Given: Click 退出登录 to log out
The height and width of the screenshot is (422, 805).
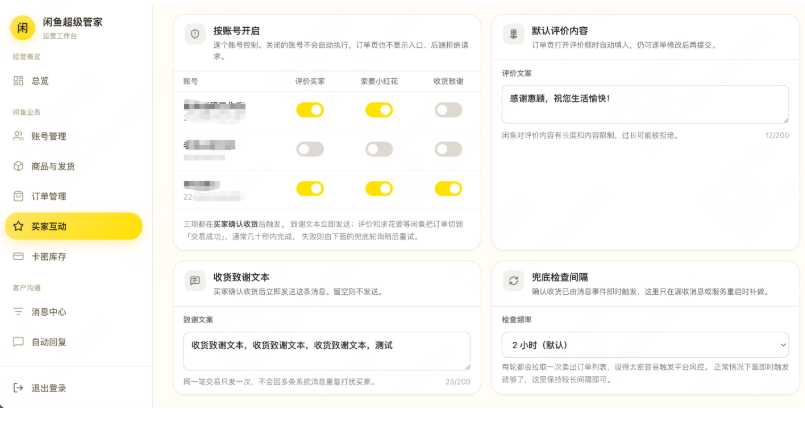Looking at the screenshot, I should click(x=73, y=388).
